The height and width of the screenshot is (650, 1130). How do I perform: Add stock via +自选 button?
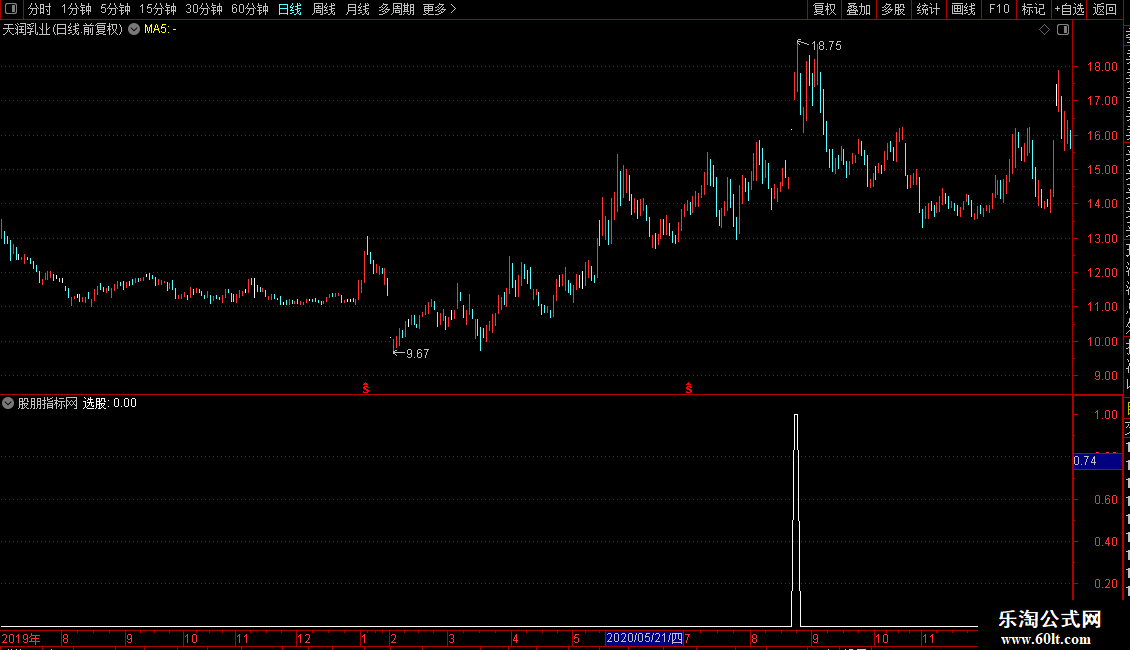[1069, 9]
